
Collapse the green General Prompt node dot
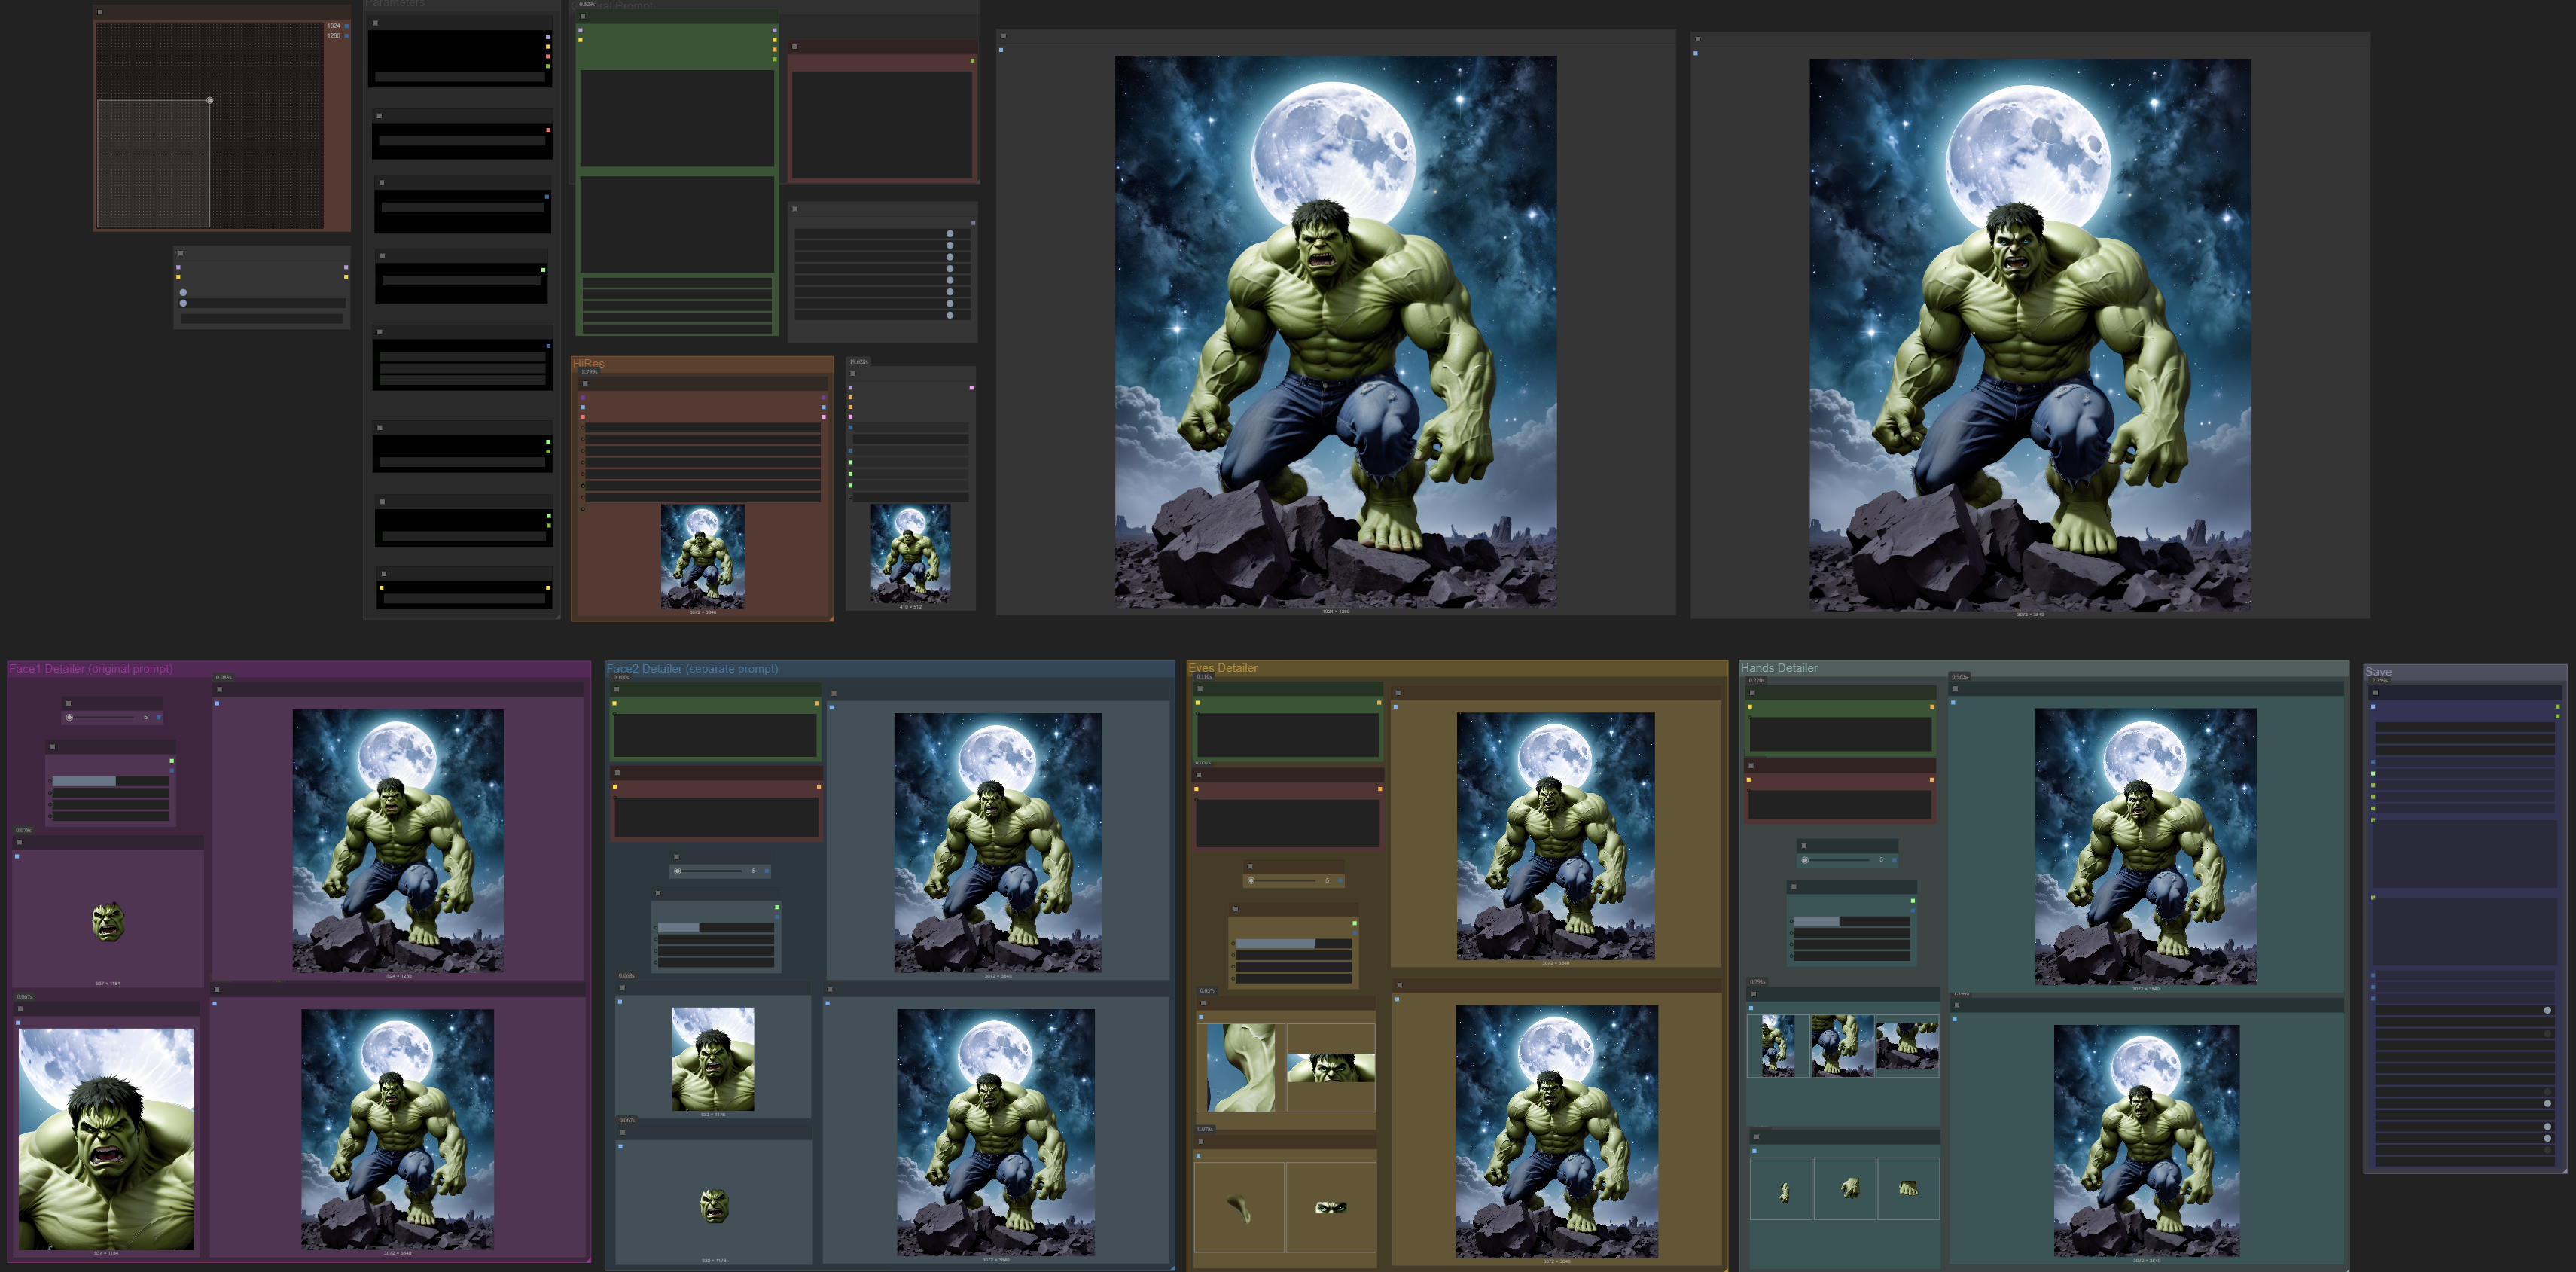click(x=583, y=16)
